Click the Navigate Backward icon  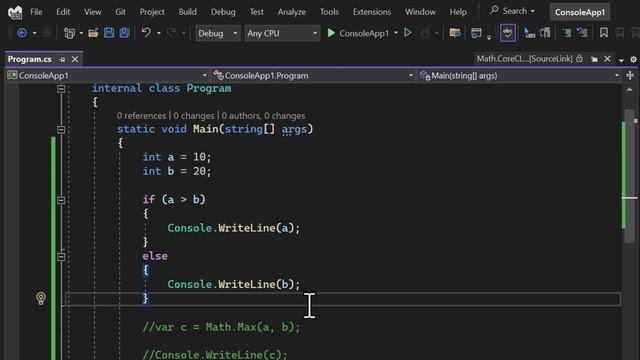22,33
